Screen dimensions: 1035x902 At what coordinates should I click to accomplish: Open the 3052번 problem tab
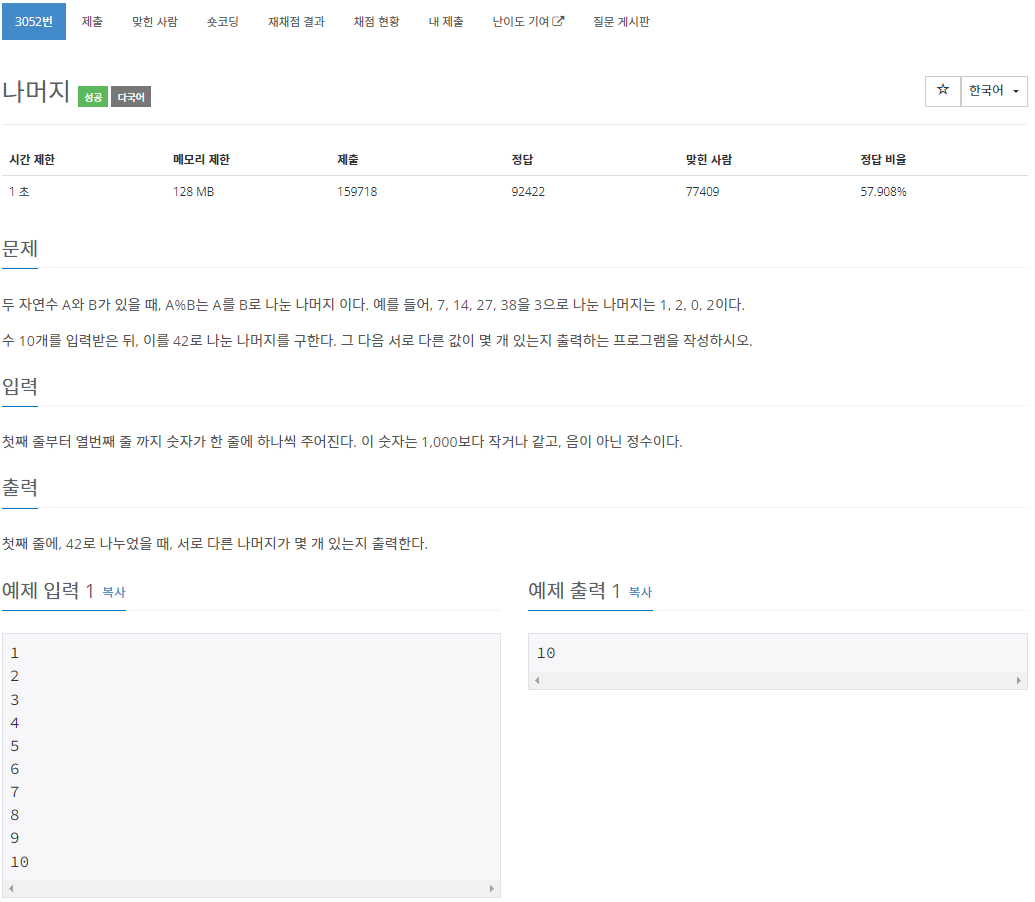[x=34, y=21]
